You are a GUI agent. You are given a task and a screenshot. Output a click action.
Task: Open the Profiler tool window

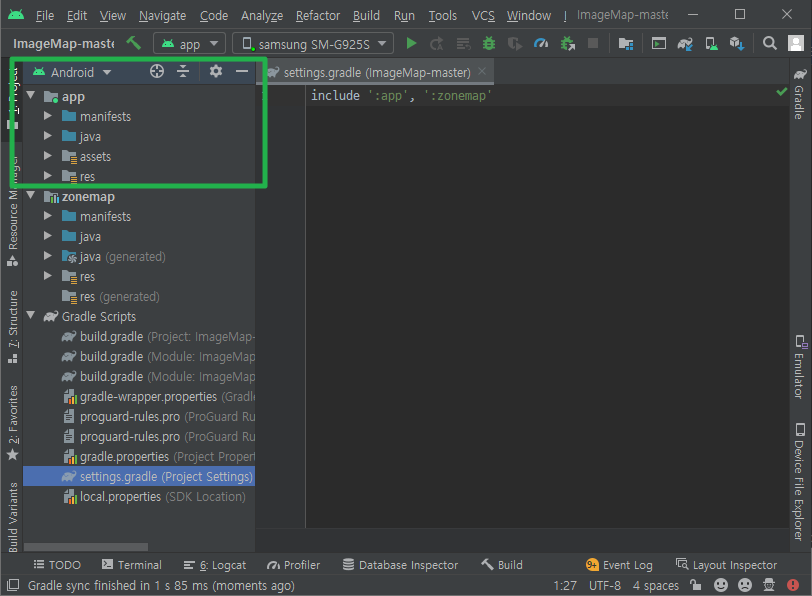point(293,565)
